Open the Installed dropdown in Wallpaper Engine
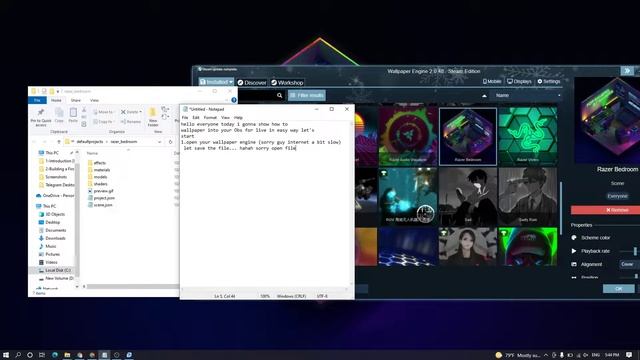This screenshot has width=640, height=360. 216,82
